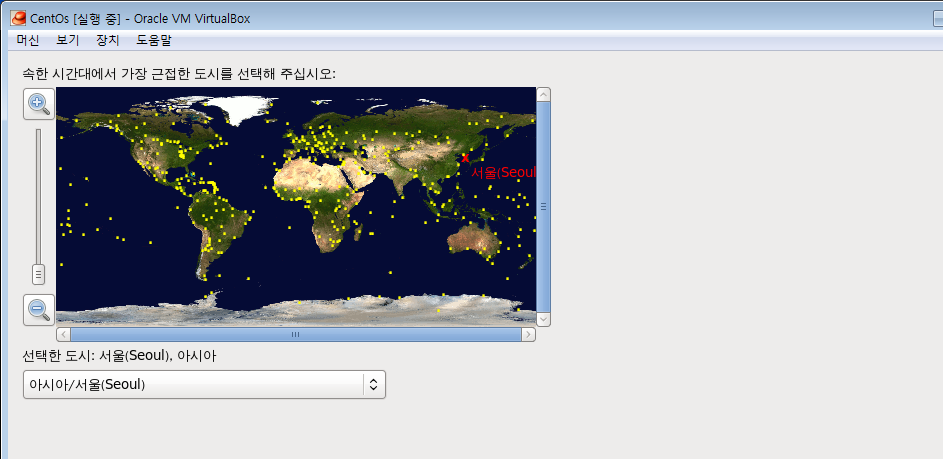Click the zoom in magnifier button
Viewport: 943px width, 459px height.
39,103
